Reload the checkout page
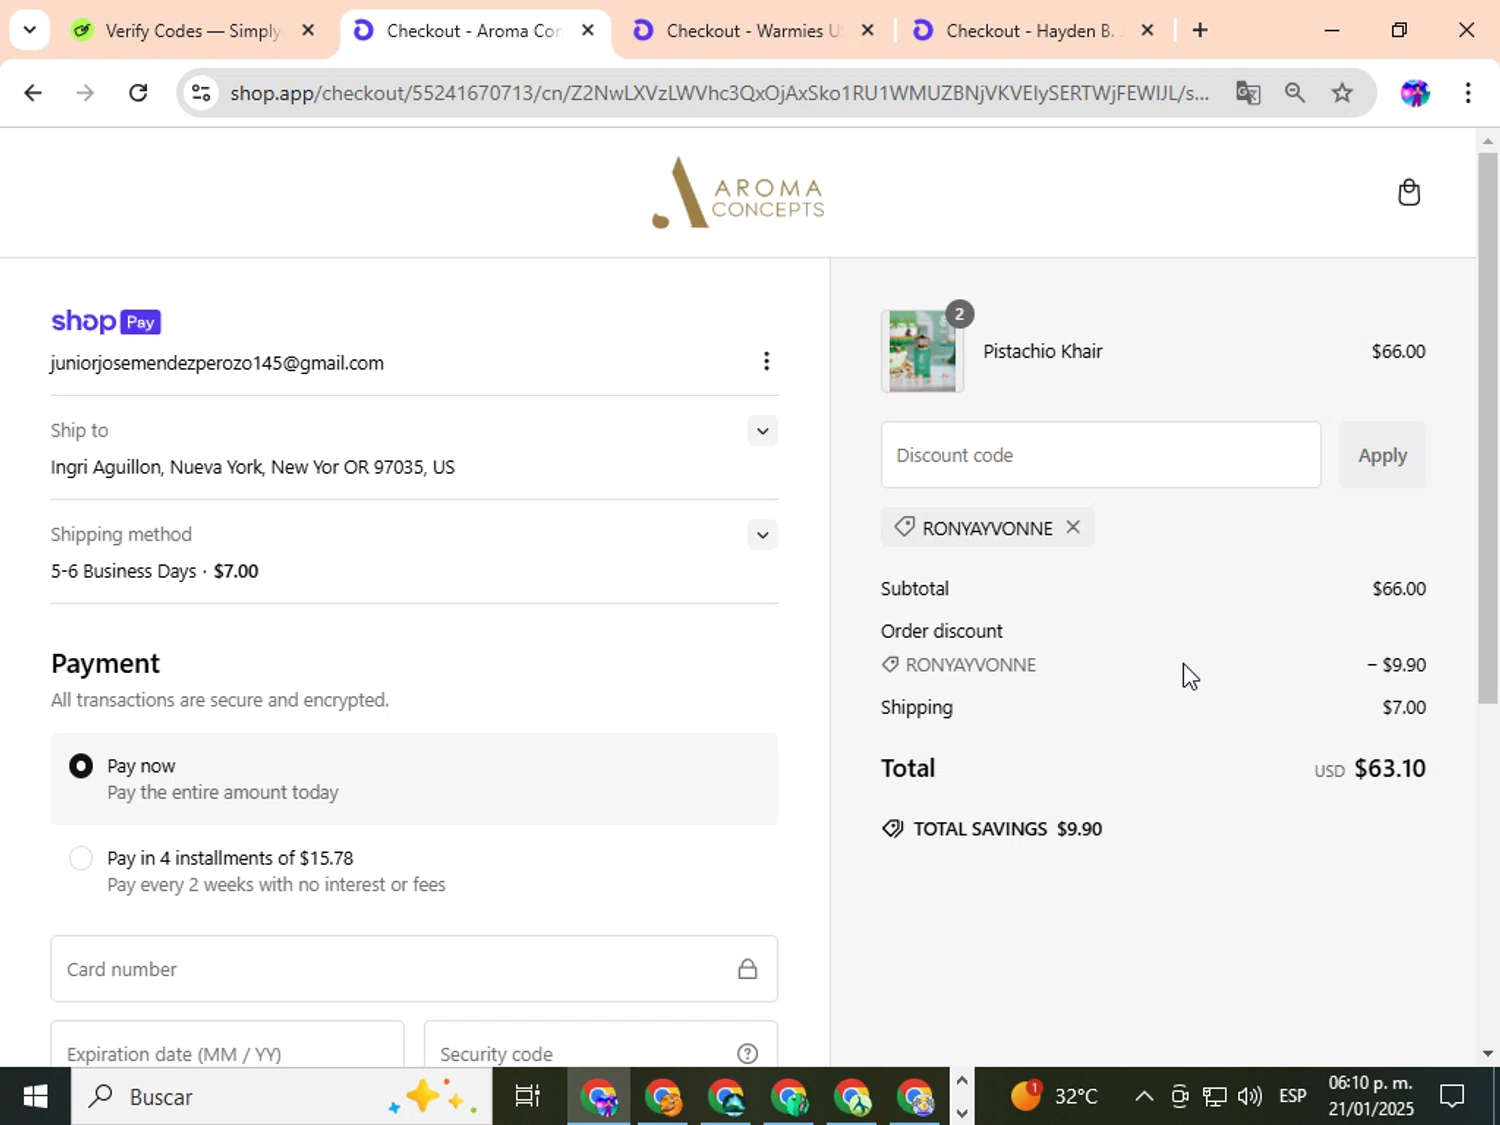Viewport: 1500px width, 1125px height. point(138,93)
